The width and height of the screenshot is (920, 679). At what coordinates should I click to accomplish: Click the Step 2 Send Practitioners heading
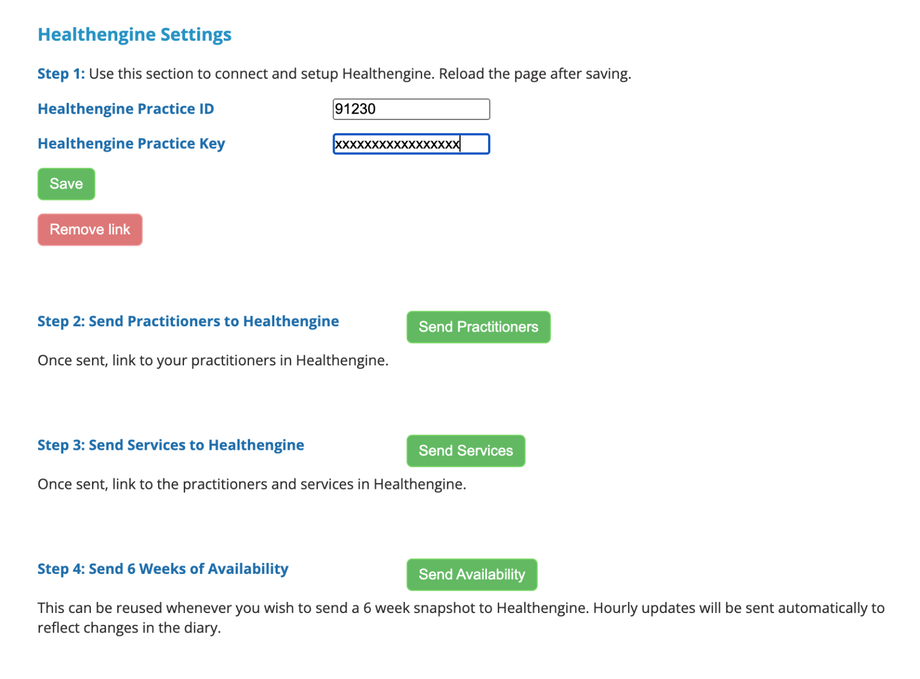pyautogui.click(x=188, y=322)
